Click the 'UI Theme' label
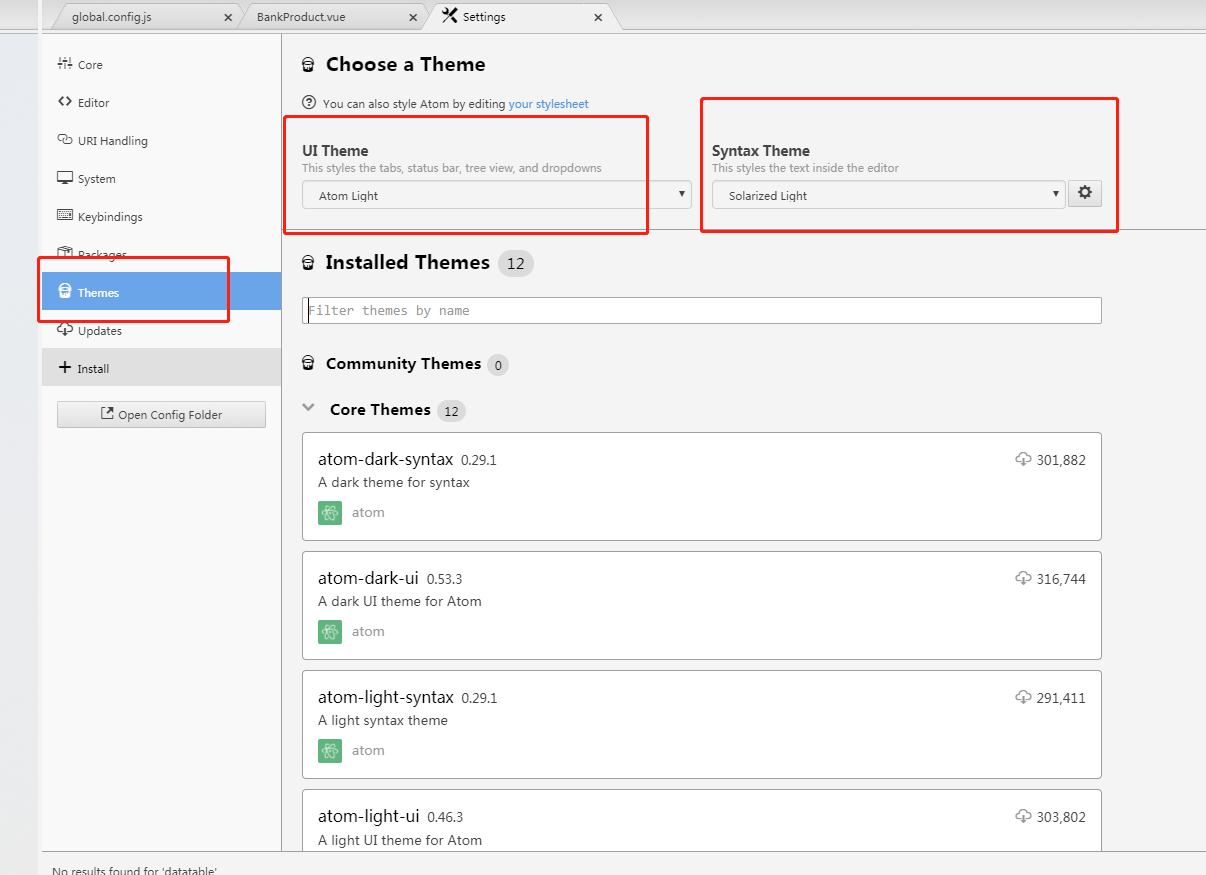This screenshot has width=1206, height=875. tap(335, 150)
